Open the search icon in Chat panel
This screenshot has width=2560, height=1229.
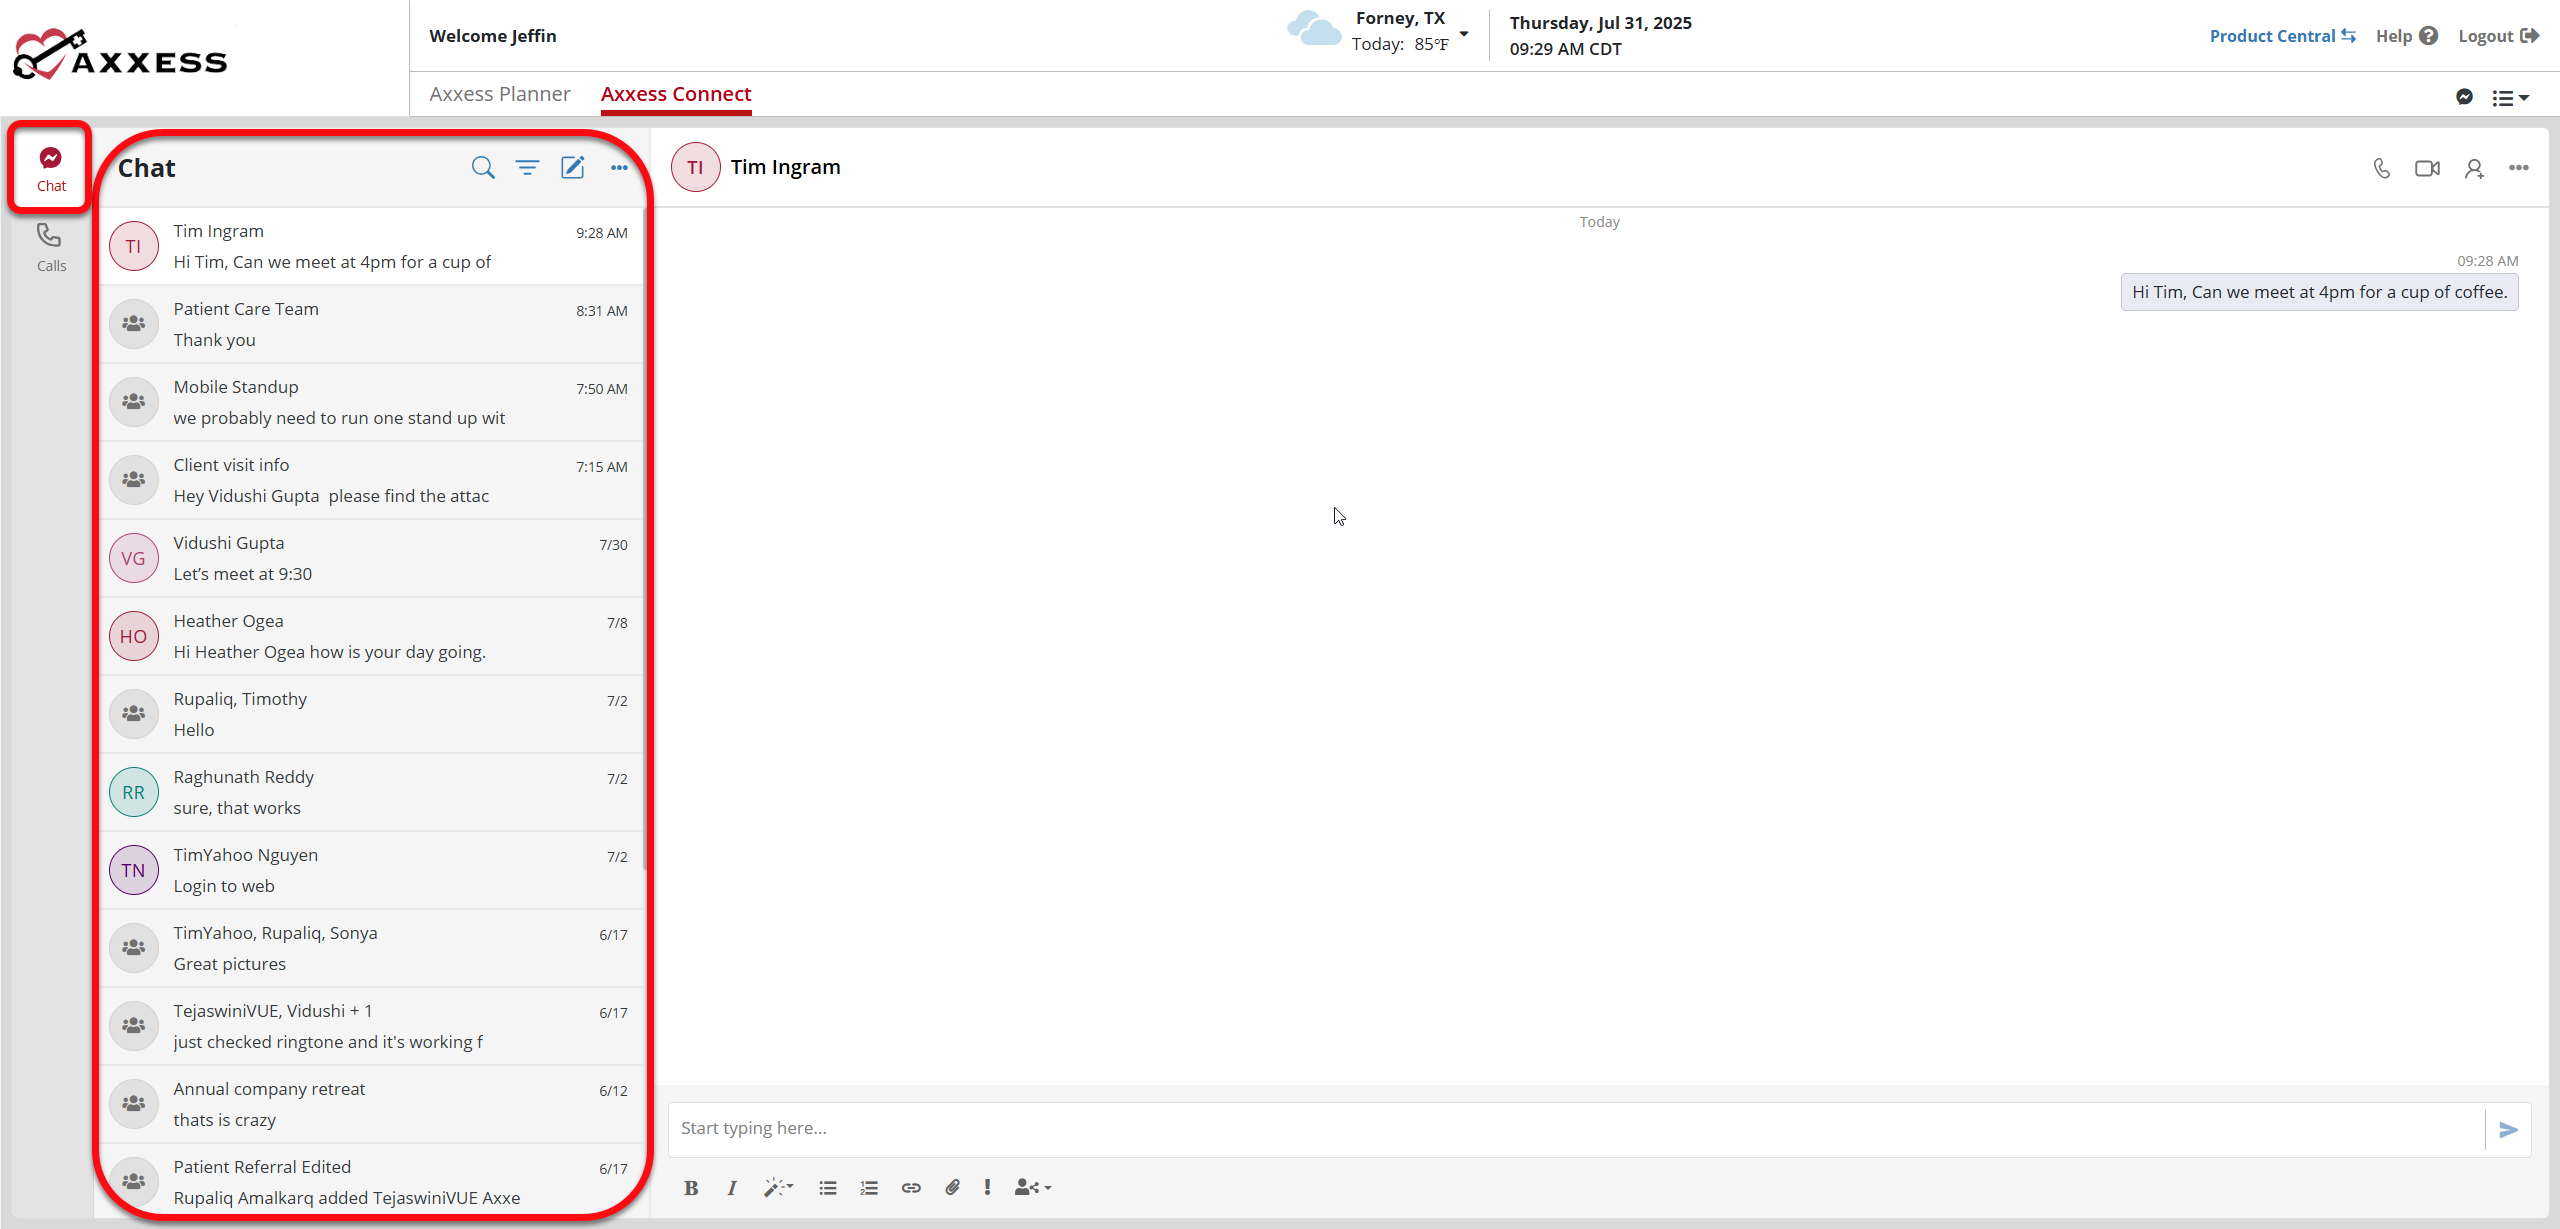point(483,167)
